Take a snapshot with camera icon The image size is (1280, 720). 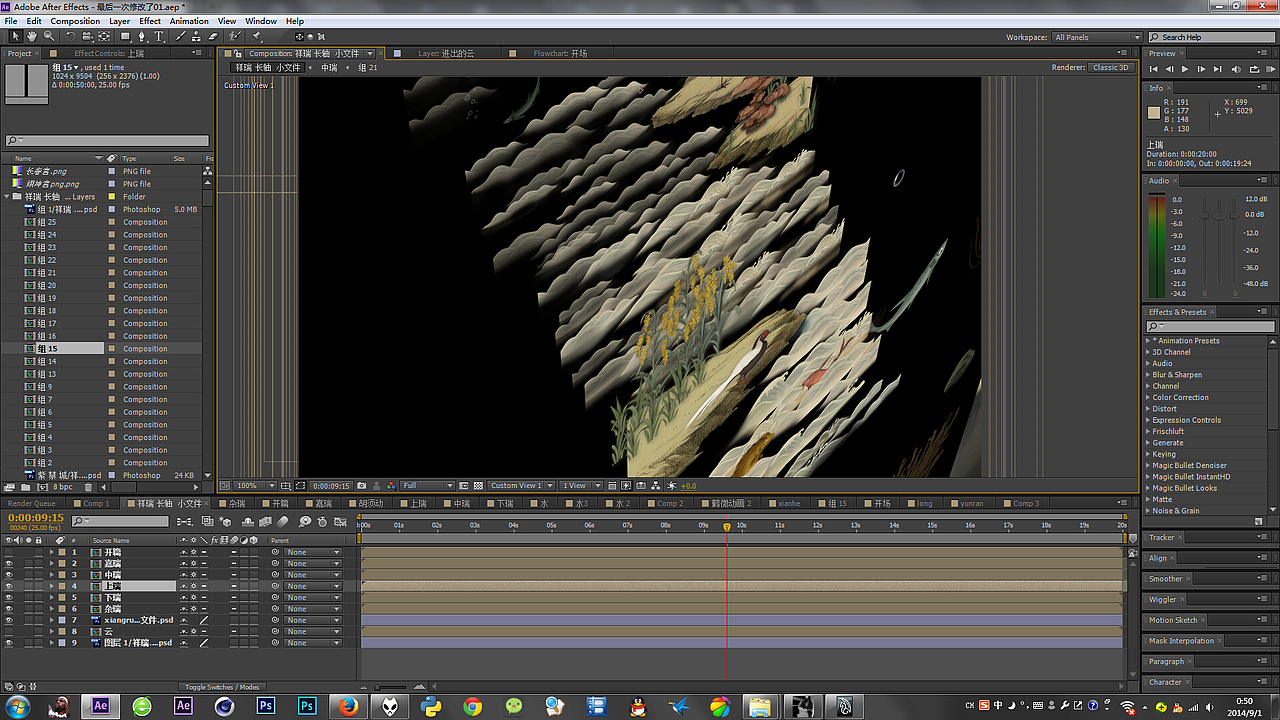pos(361,486)
